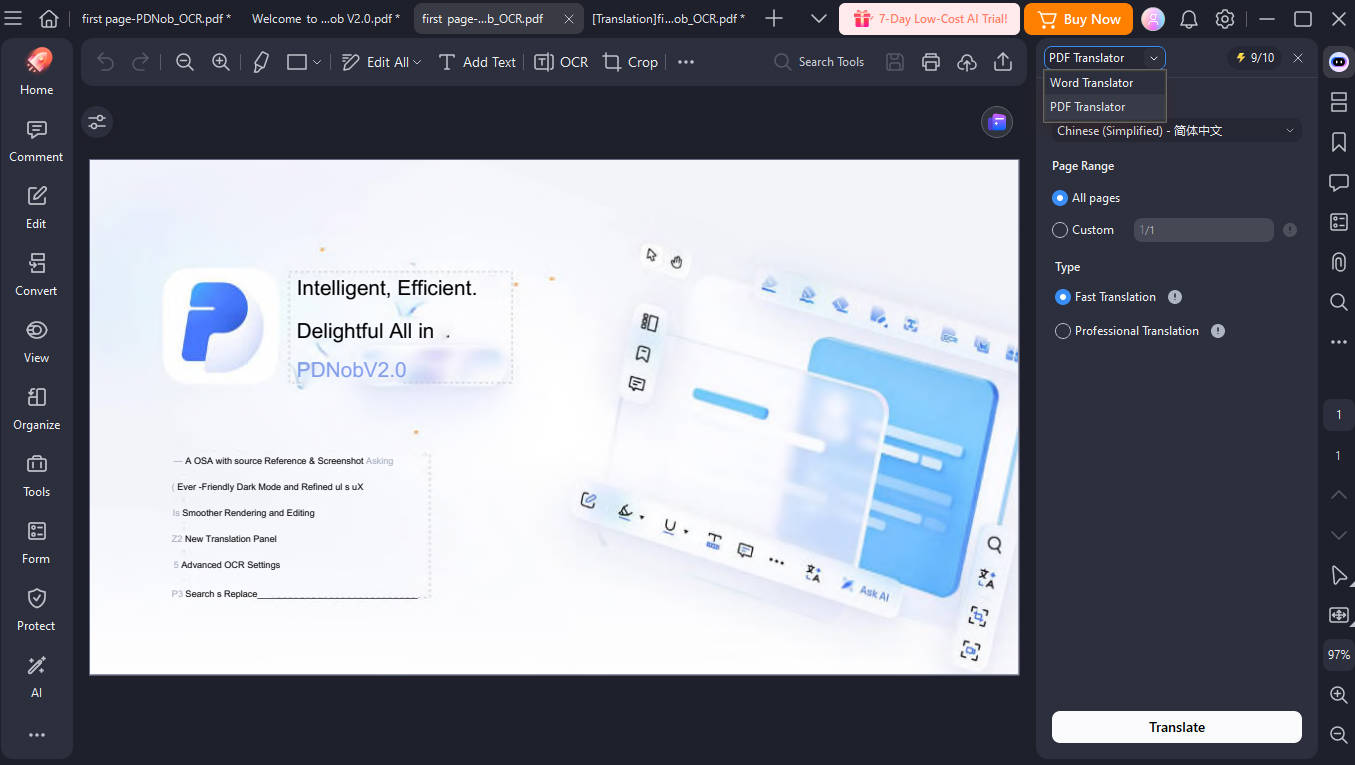Screen dimensions: 1355x765
Task: Open the AI tools in sidebar
Action: tap(36, 677)
